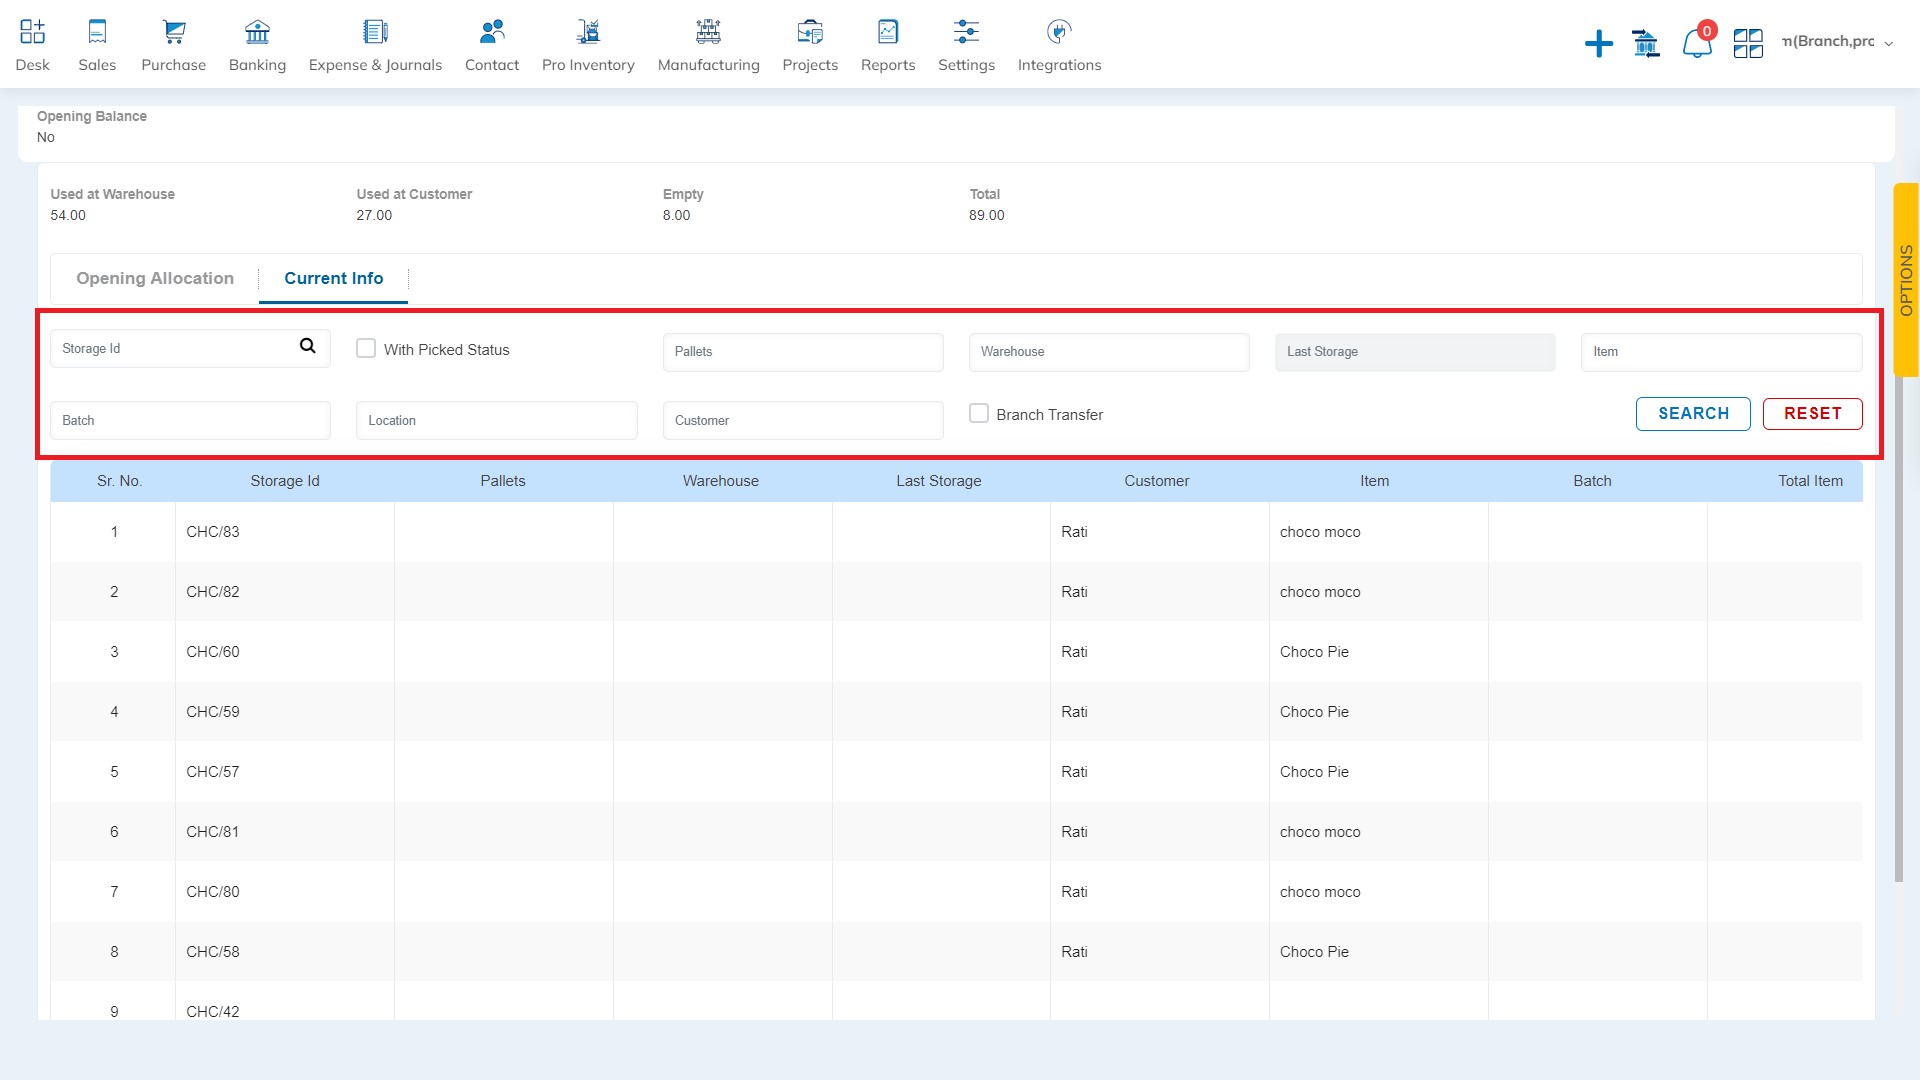Navigate to Purchase module
The height and width of the screenshot is (1080, 1920).
click(x=173, y=42)
